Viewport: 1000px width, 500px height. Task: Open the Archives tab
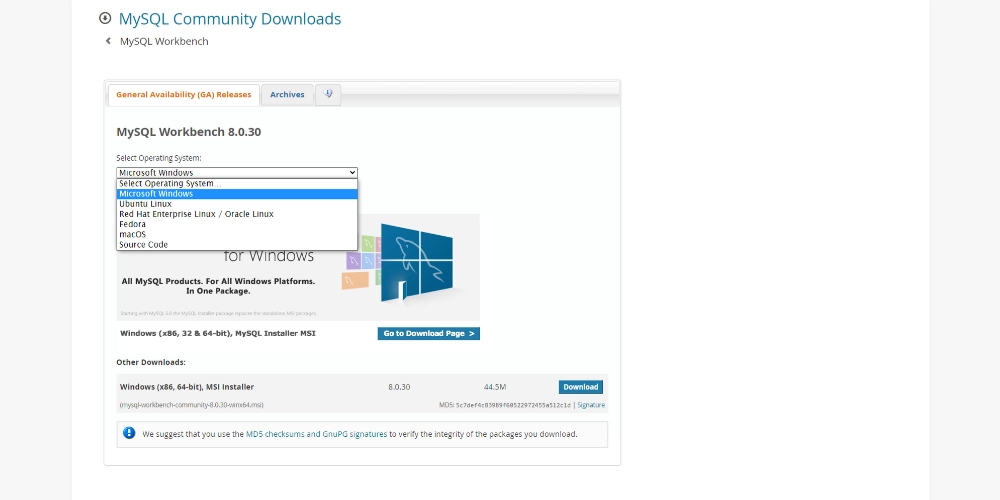point(287,94)
